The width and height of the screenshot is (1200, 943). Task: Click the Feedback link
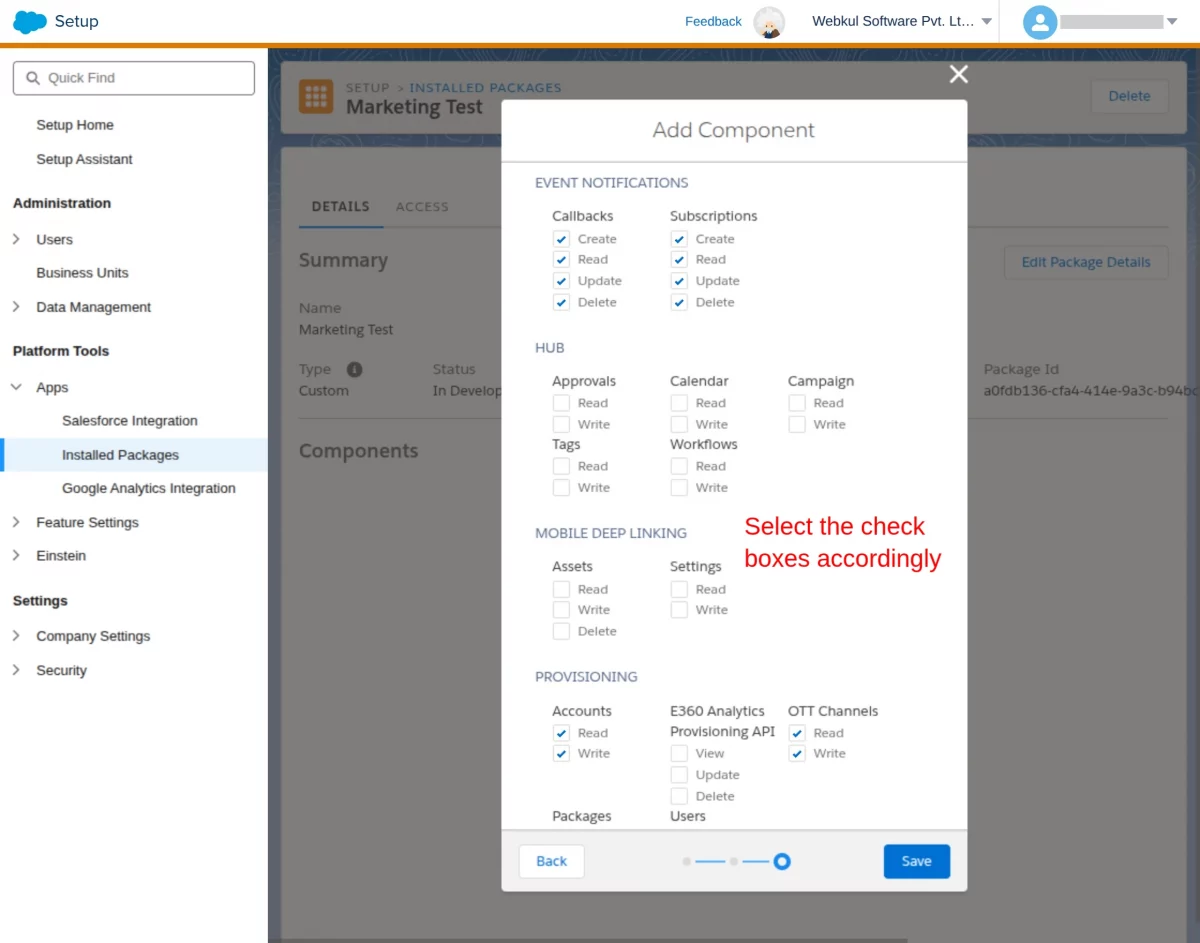[713, 21]
